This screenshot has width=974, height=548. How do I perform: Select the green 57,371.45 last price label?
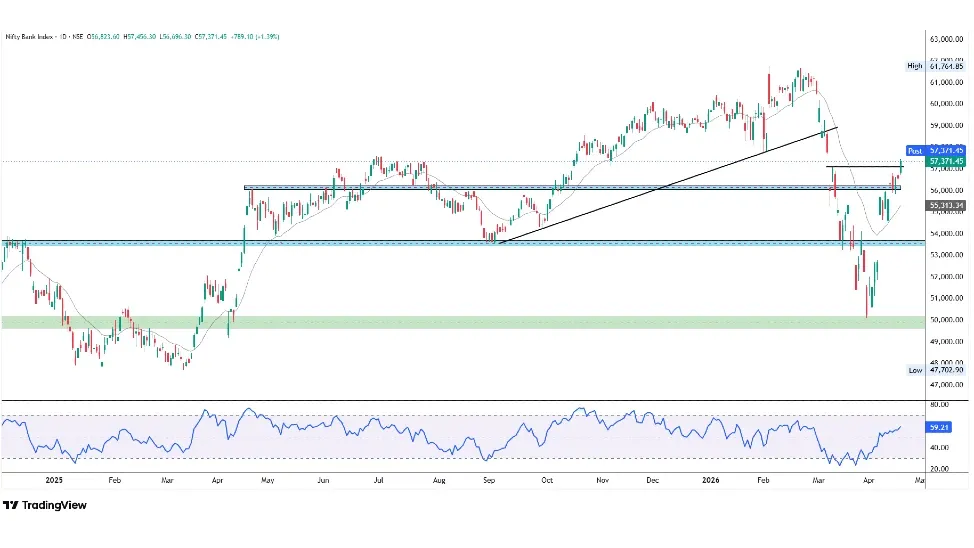click(945, 162)
